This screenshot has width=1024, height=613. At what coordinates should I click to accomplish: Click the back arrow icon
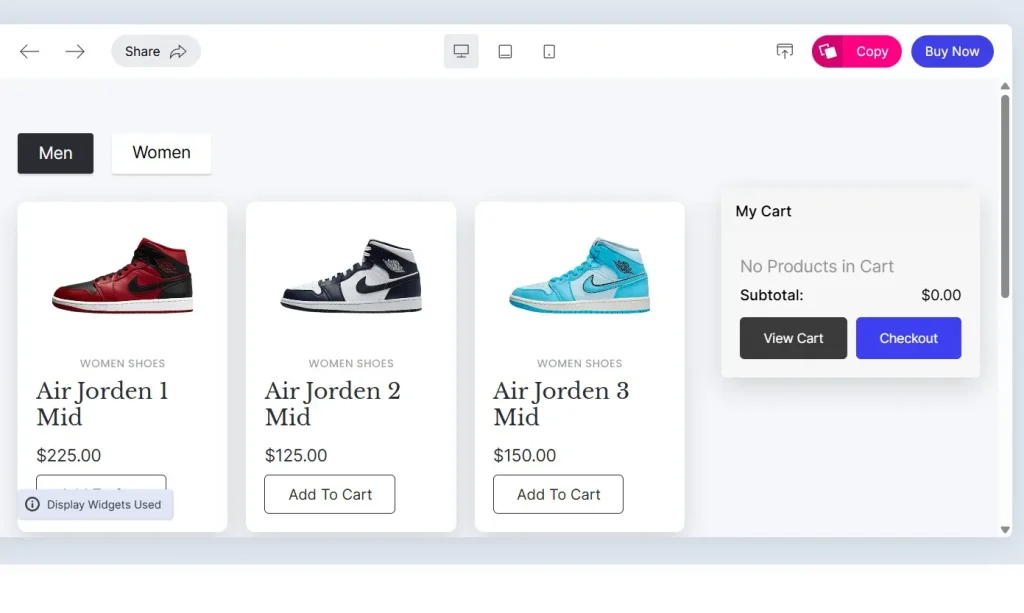coord(30,51)
